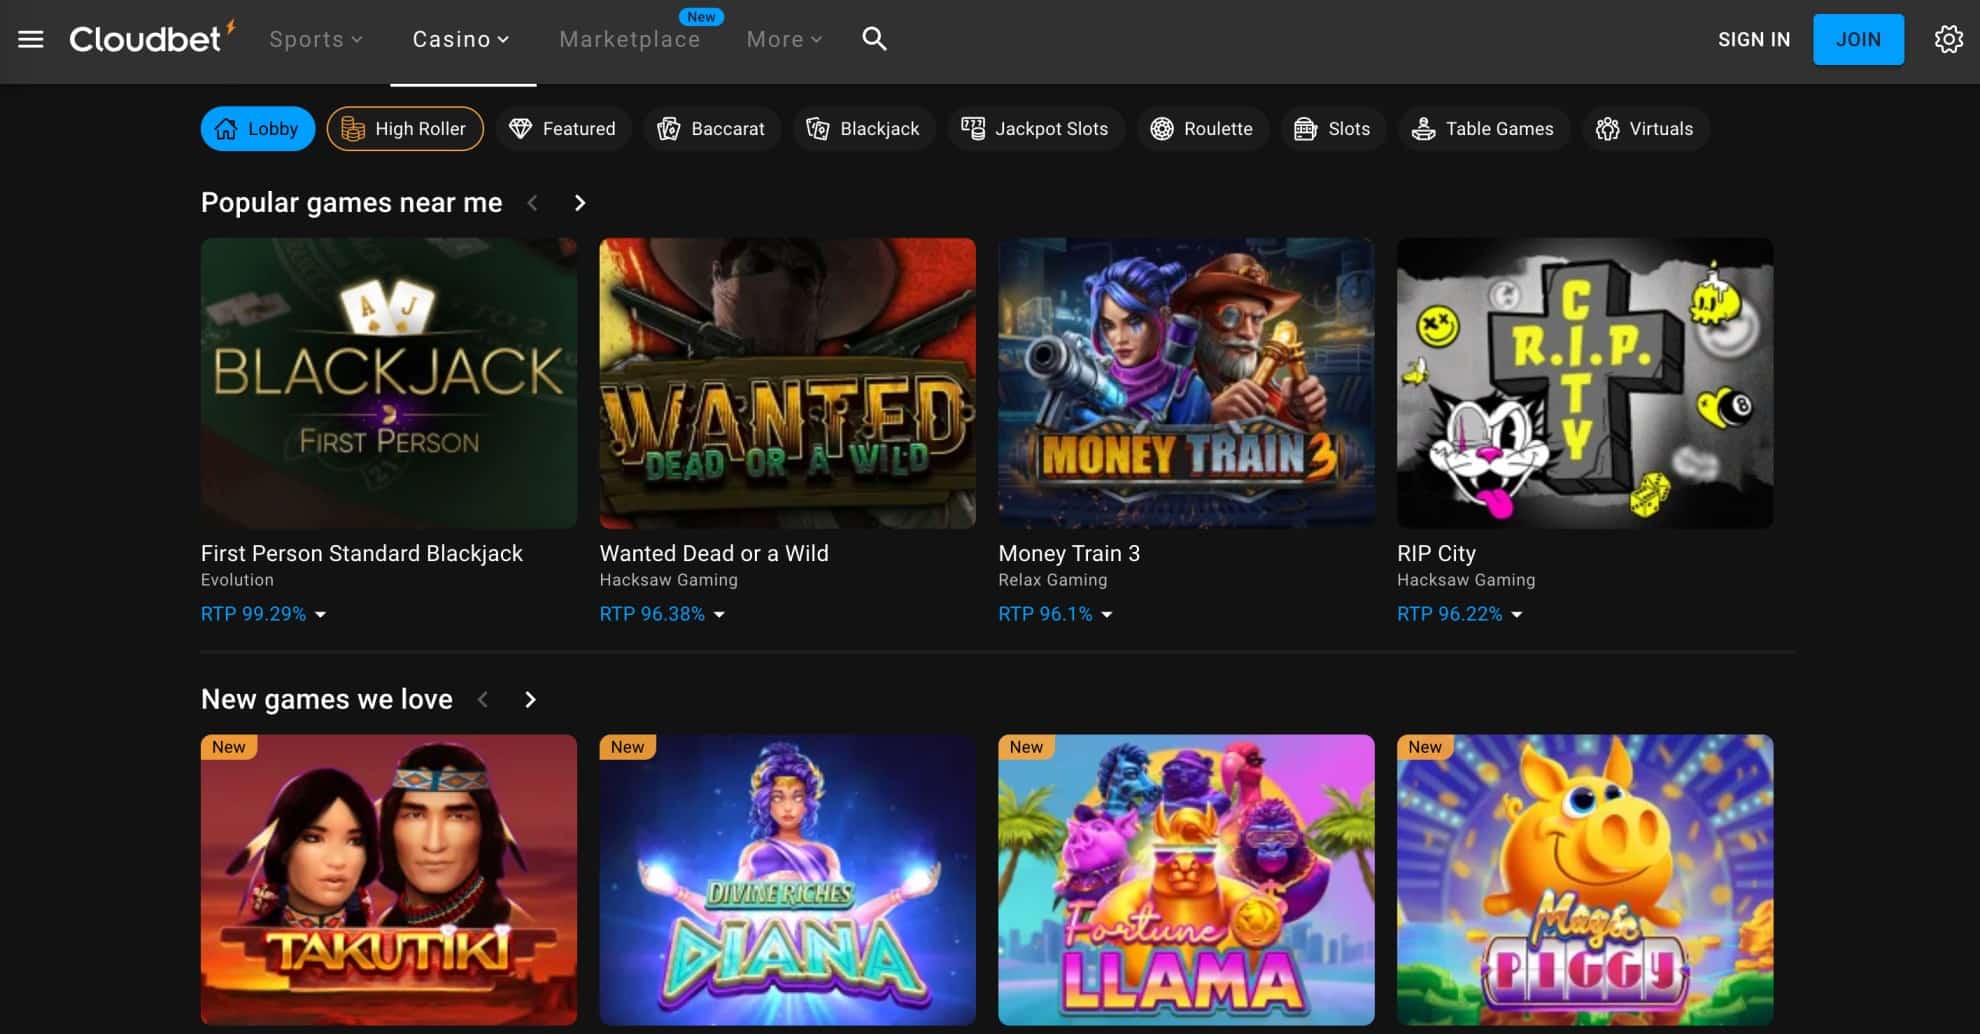
Task: Click Relax Gaming provider text
Action: [x=1053, y=580]
